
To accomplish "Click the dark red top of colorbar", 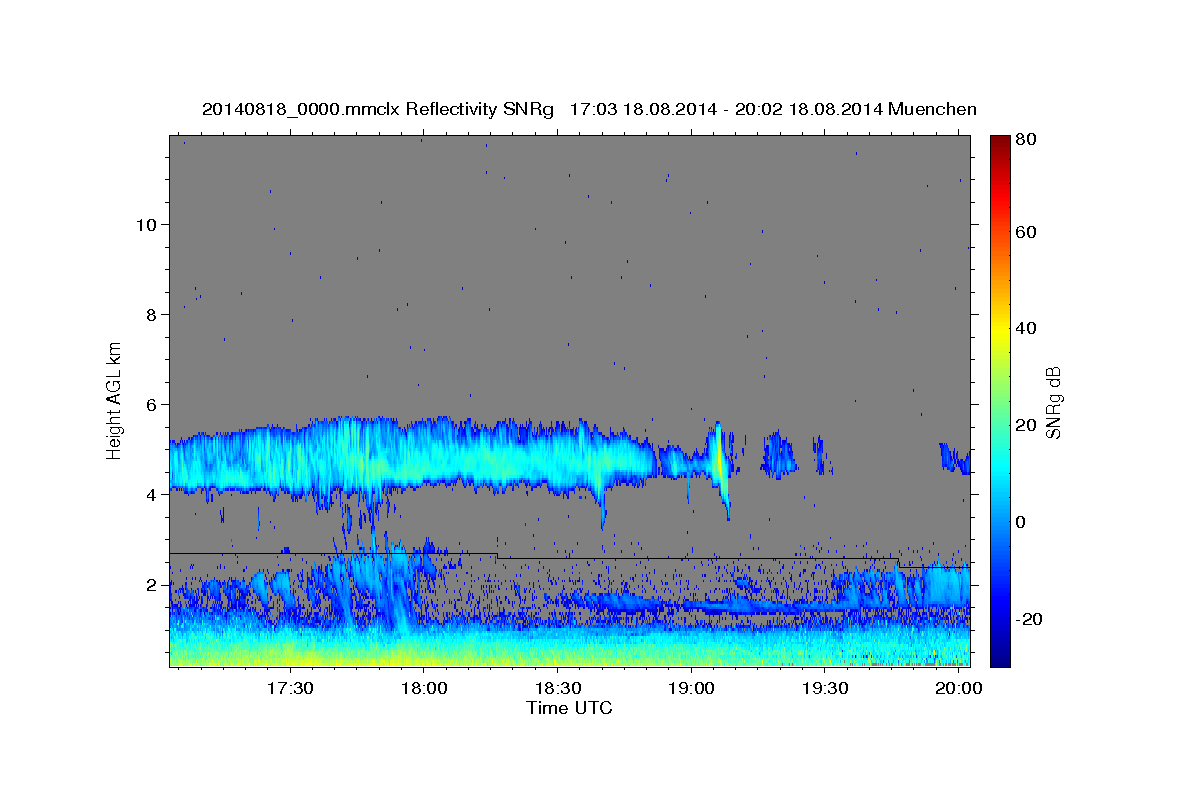I will (x=1000, y=142).
